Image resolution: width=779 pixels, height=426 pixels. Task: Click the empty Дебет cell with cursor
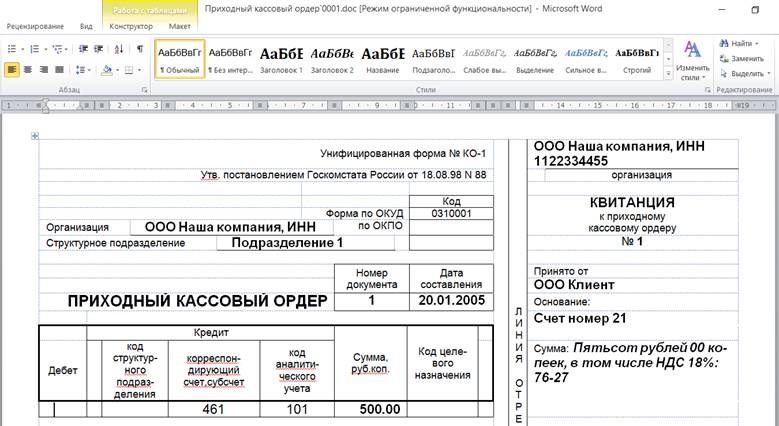click(63, 409)
